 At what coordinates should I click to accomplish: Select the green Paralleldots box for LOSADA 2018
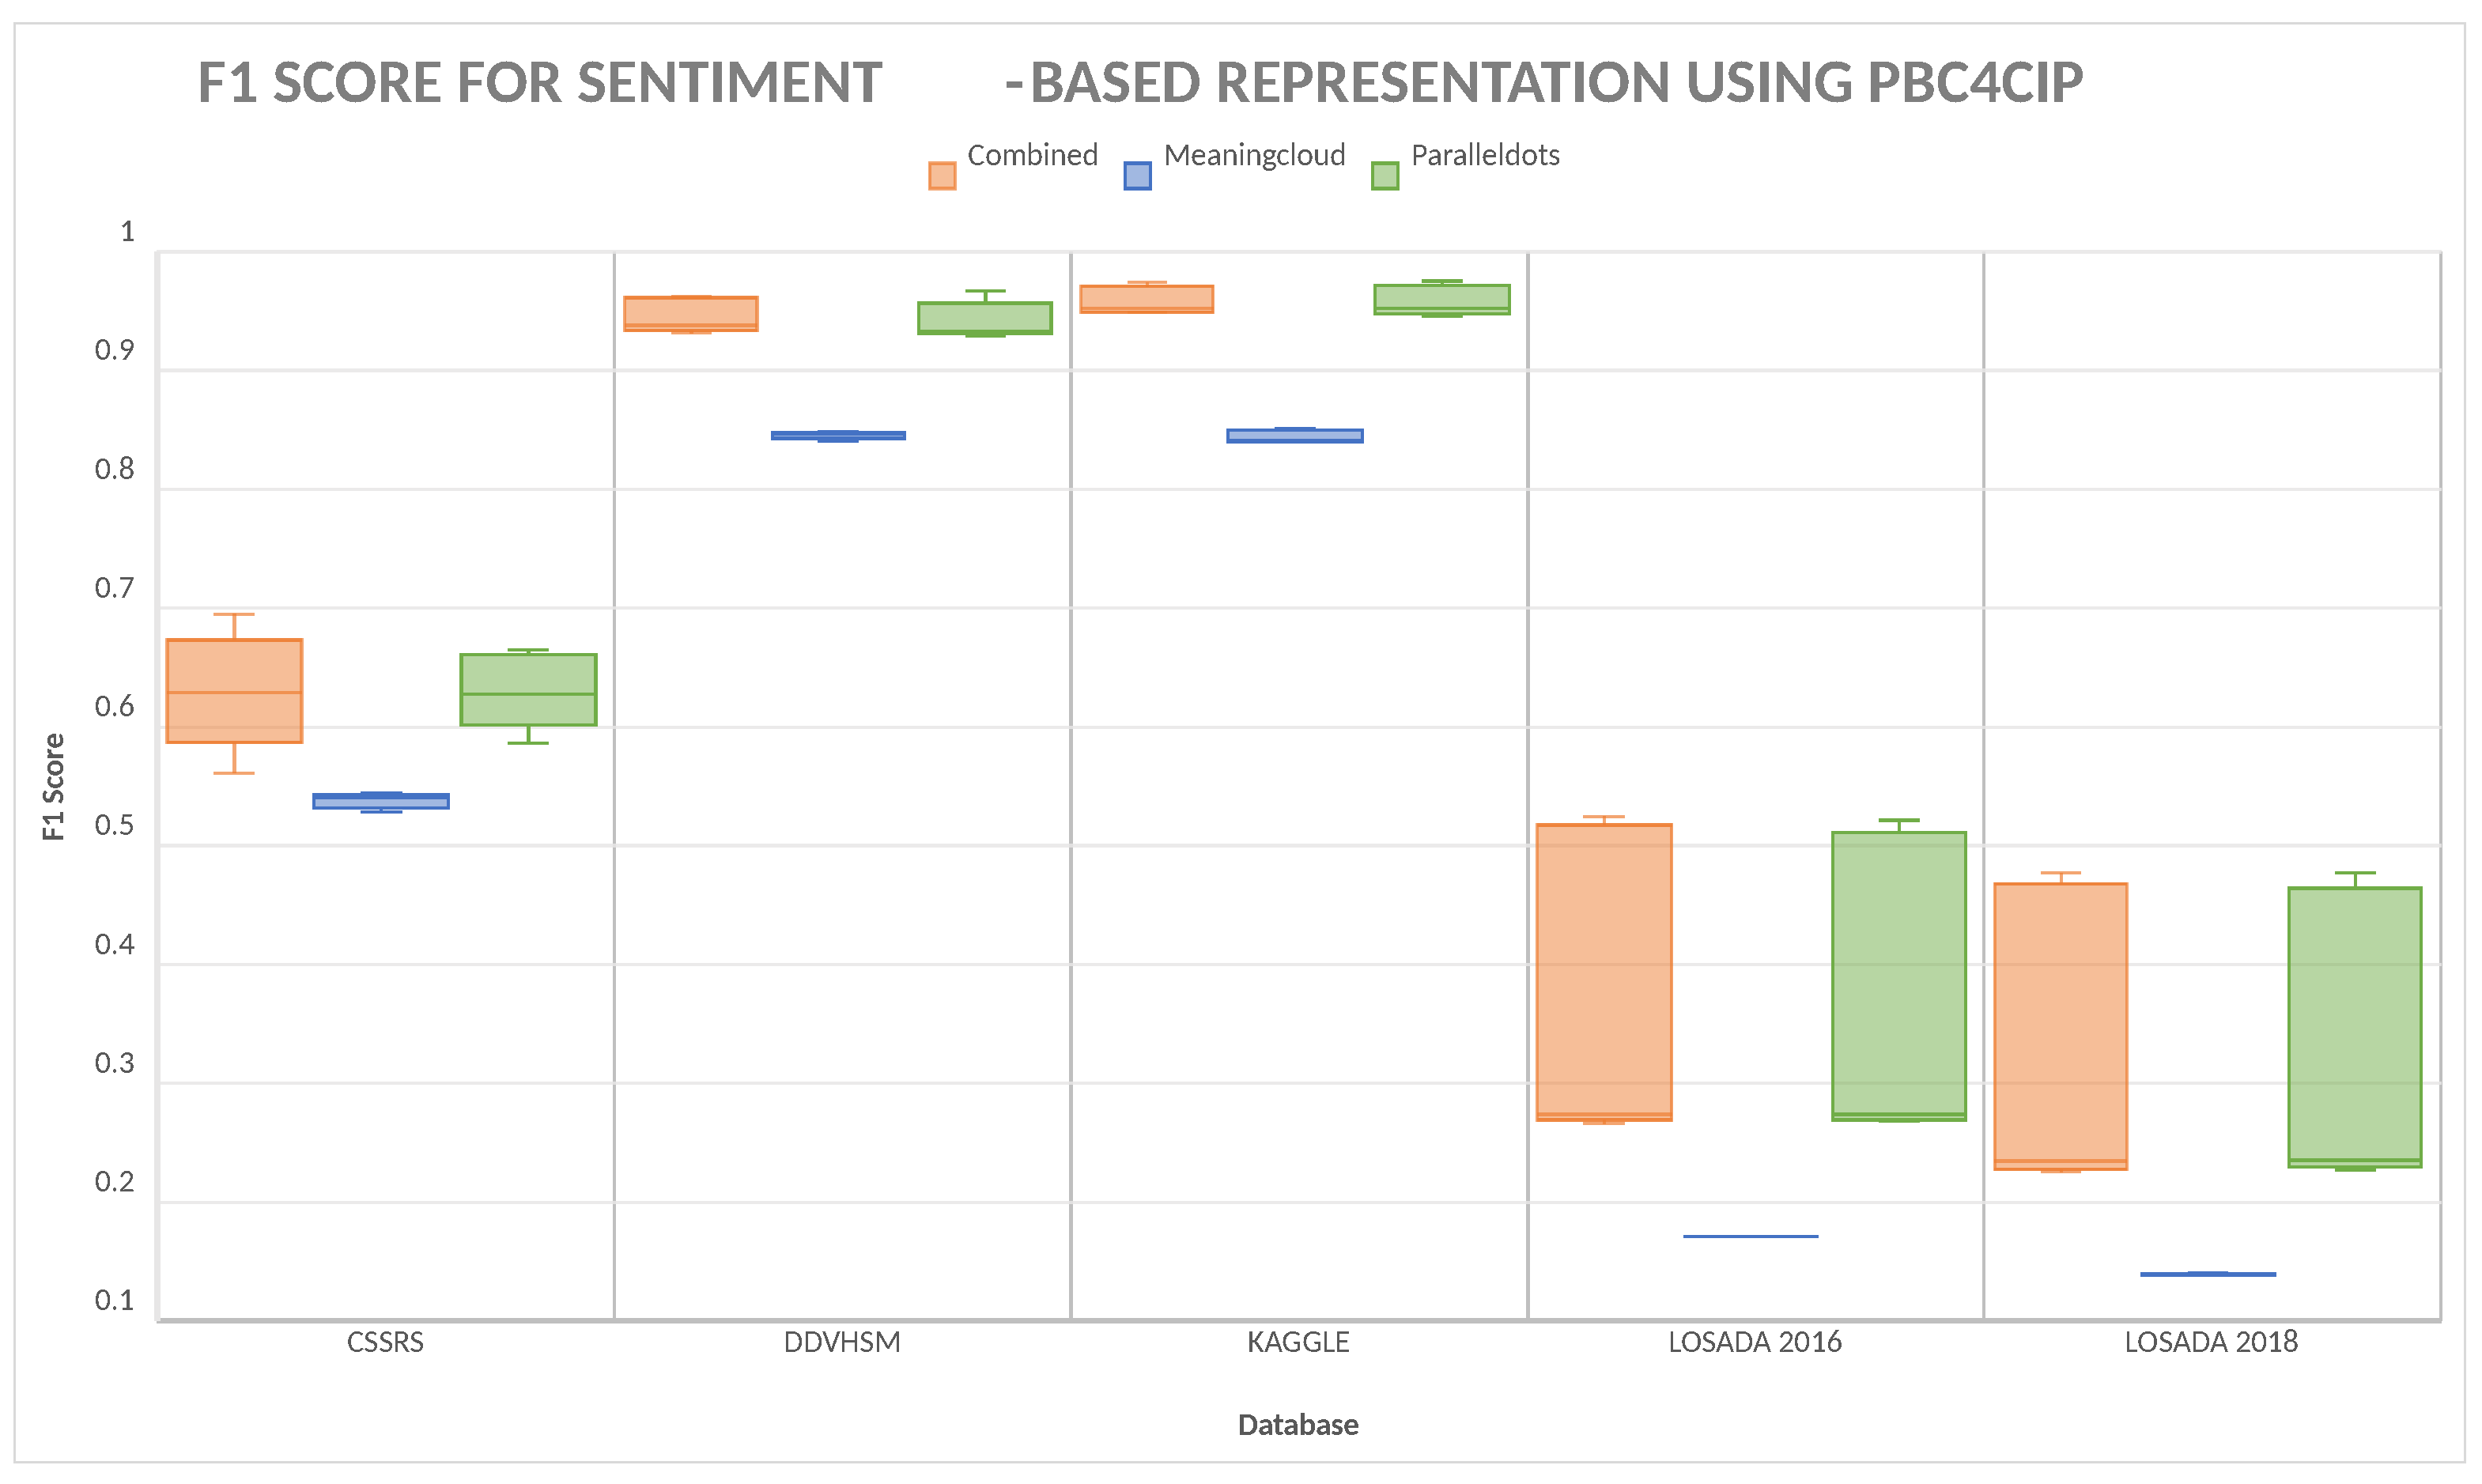click(2354, 1027)
